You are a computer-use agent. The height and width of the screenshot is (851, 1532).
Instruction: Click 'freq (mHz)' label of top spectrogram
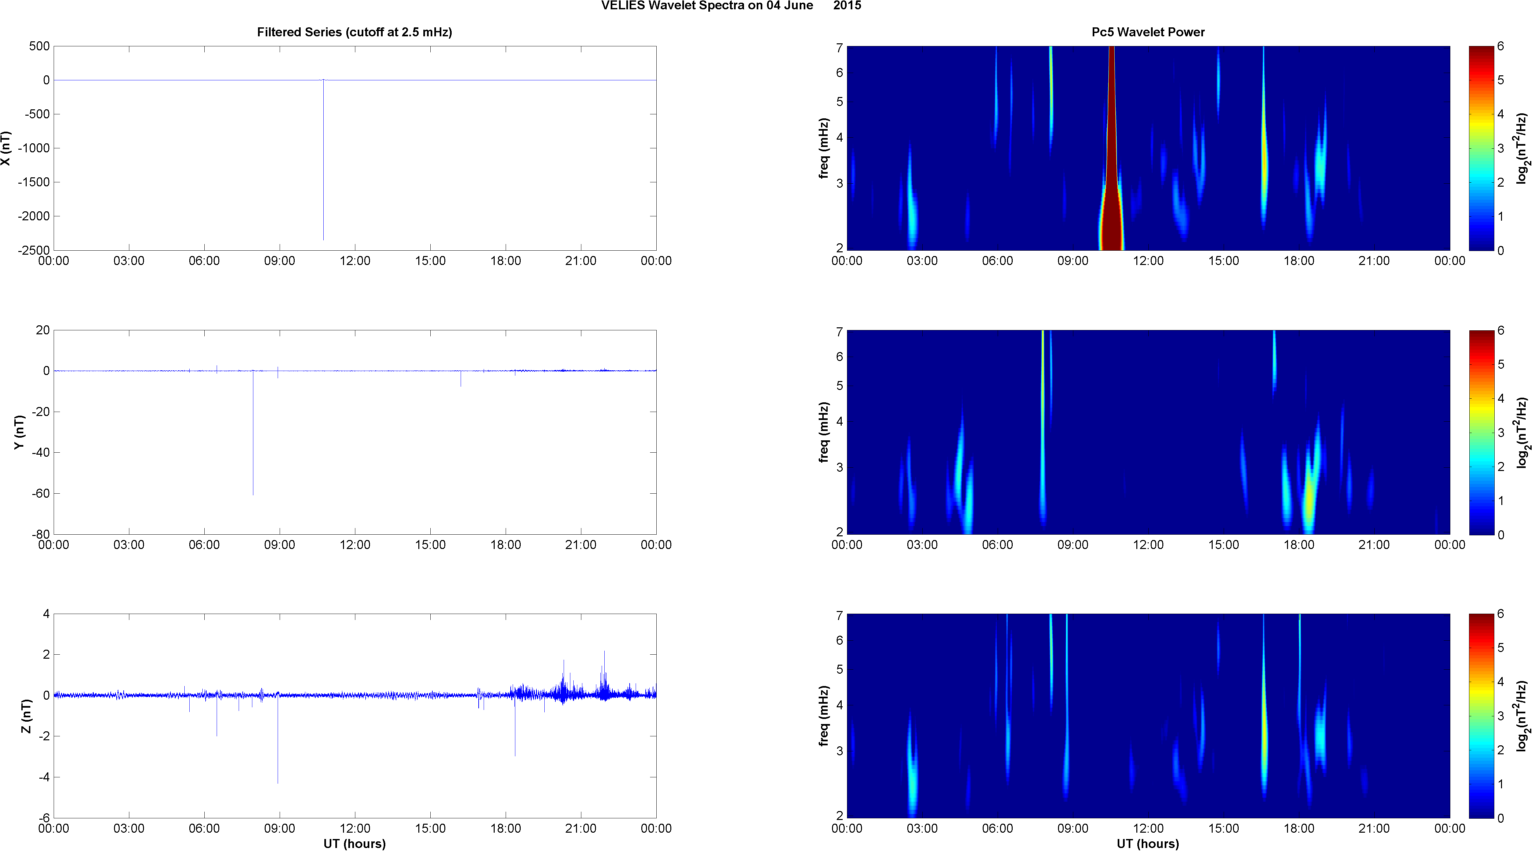(x=824, y=148)
